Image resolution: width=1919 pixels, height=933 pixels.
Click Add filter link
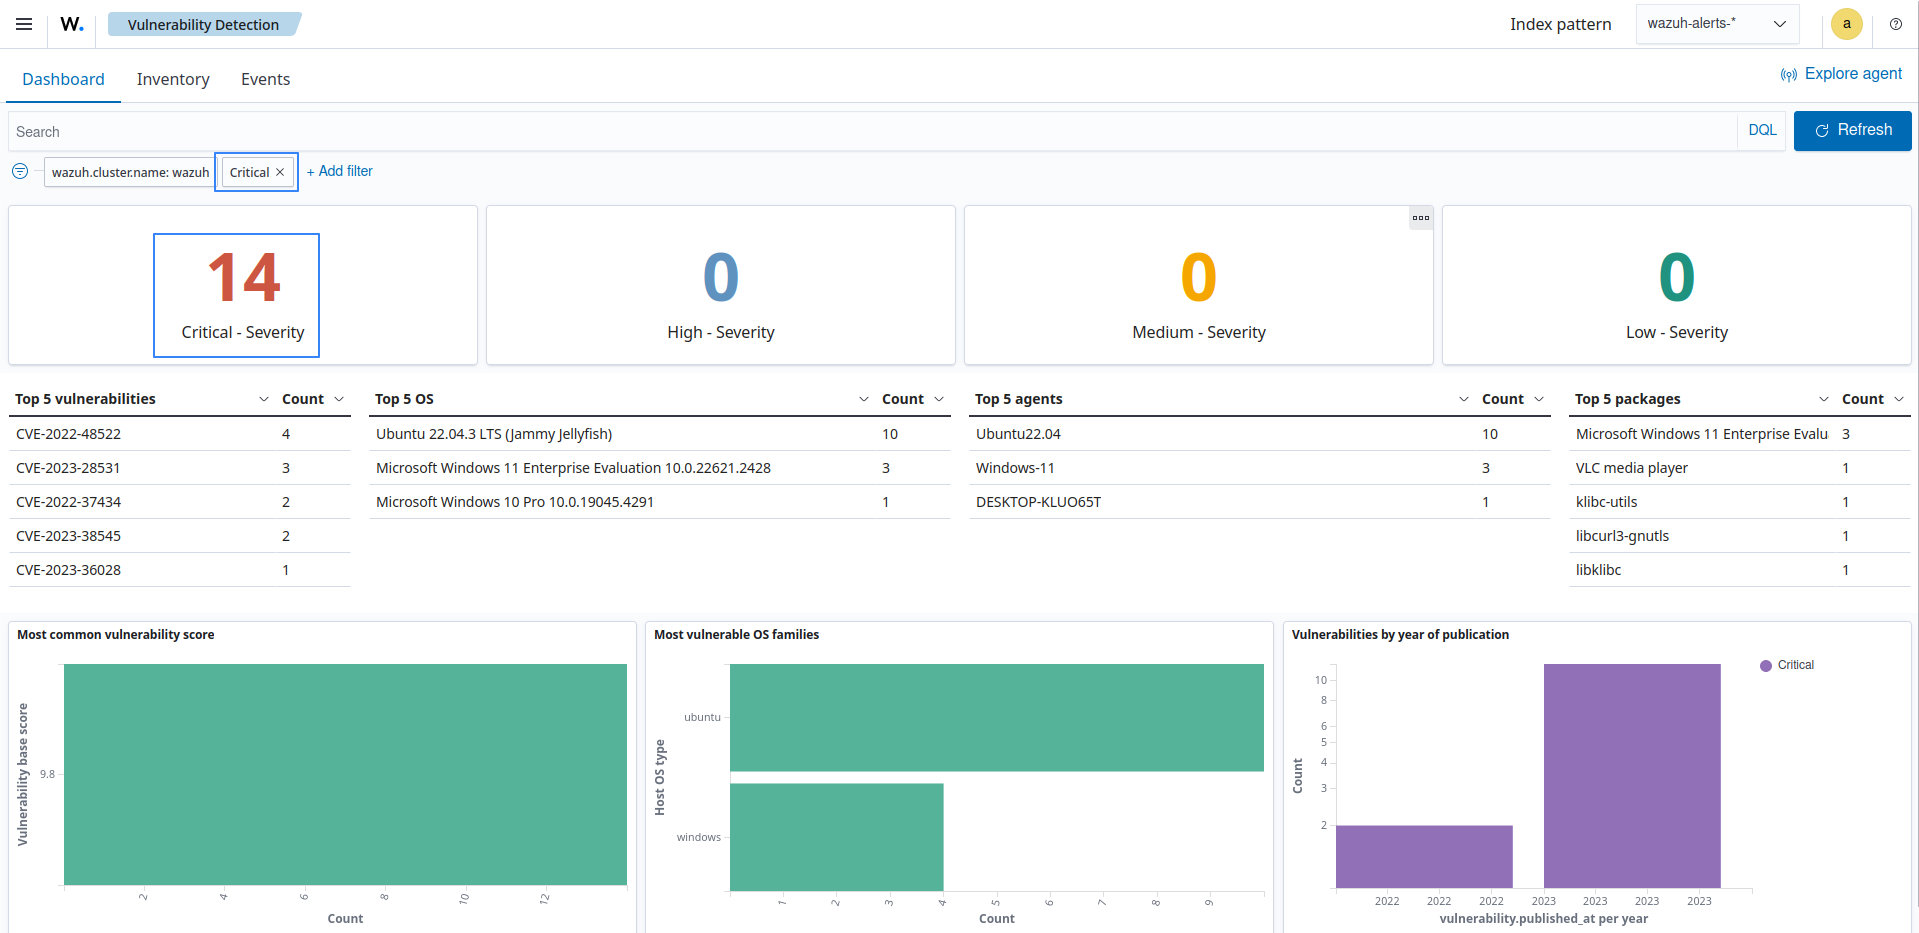click(340, 171)
